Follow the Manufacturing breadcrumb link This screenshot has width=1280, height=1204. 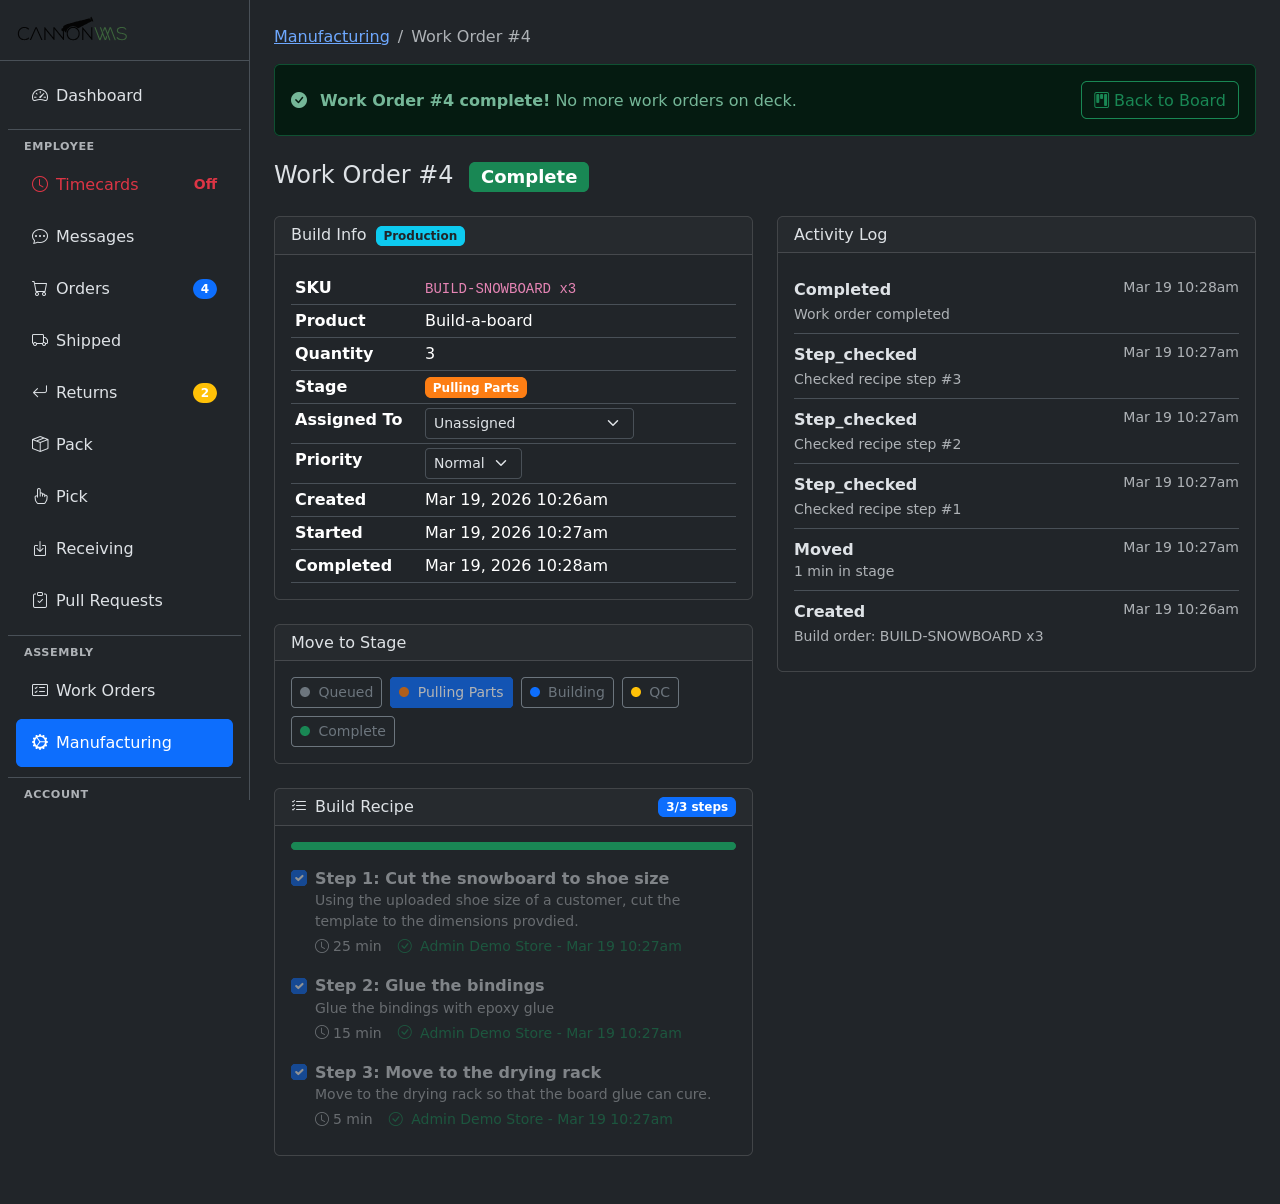tap(332, 37)
